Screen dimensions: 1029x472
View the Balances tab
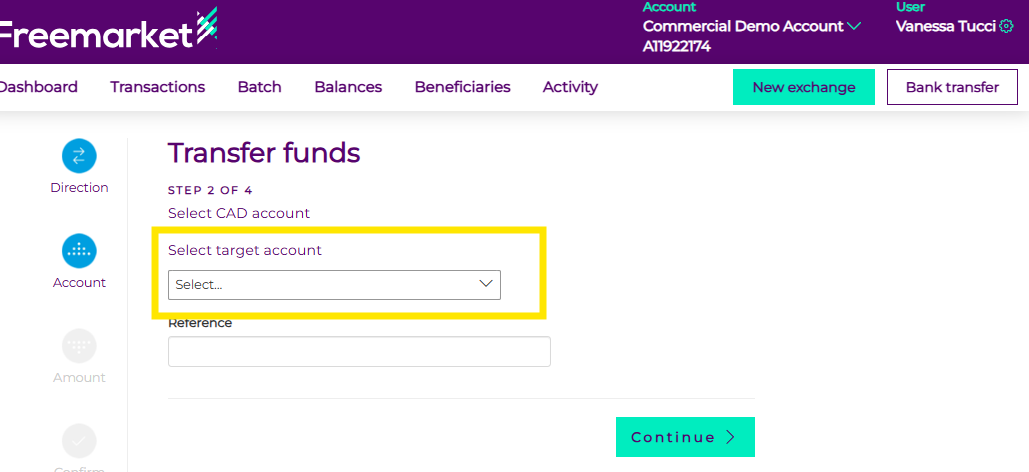click(x=348, y=87)
